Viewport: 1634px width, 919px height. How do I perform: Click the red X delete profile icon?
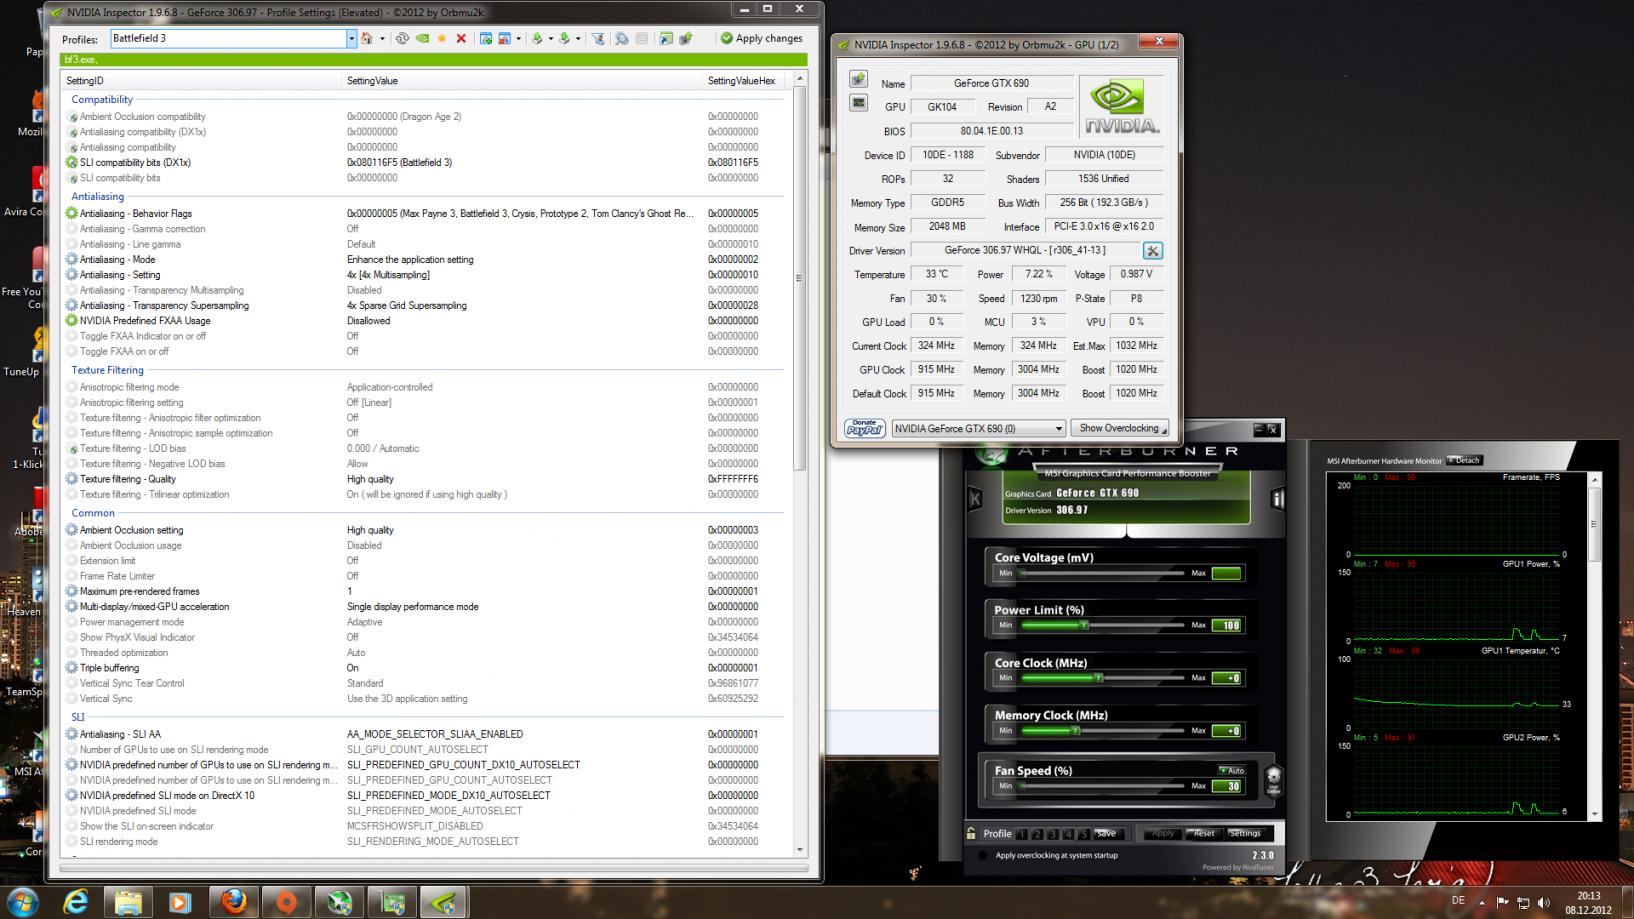pyautogui.click(x=461, y=39)
